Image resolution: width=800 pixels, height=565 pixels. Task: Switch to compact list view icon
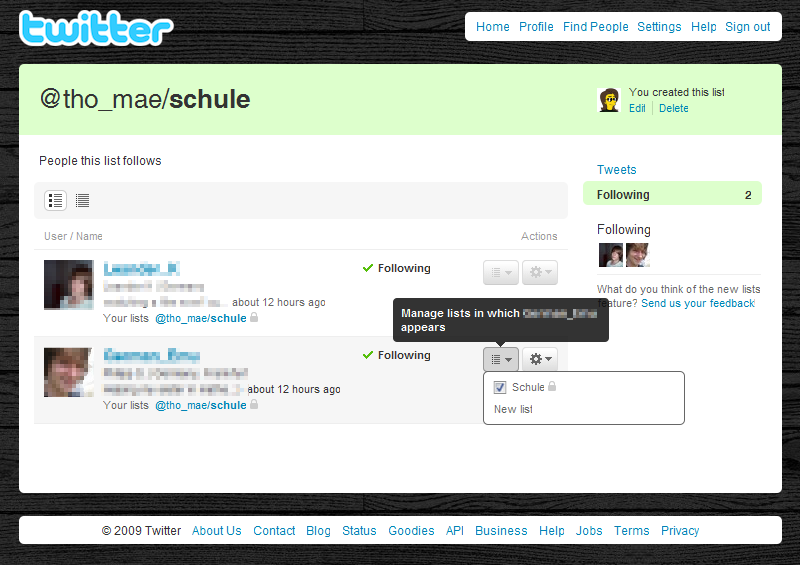pyautogui.click(x=82, y=200)
